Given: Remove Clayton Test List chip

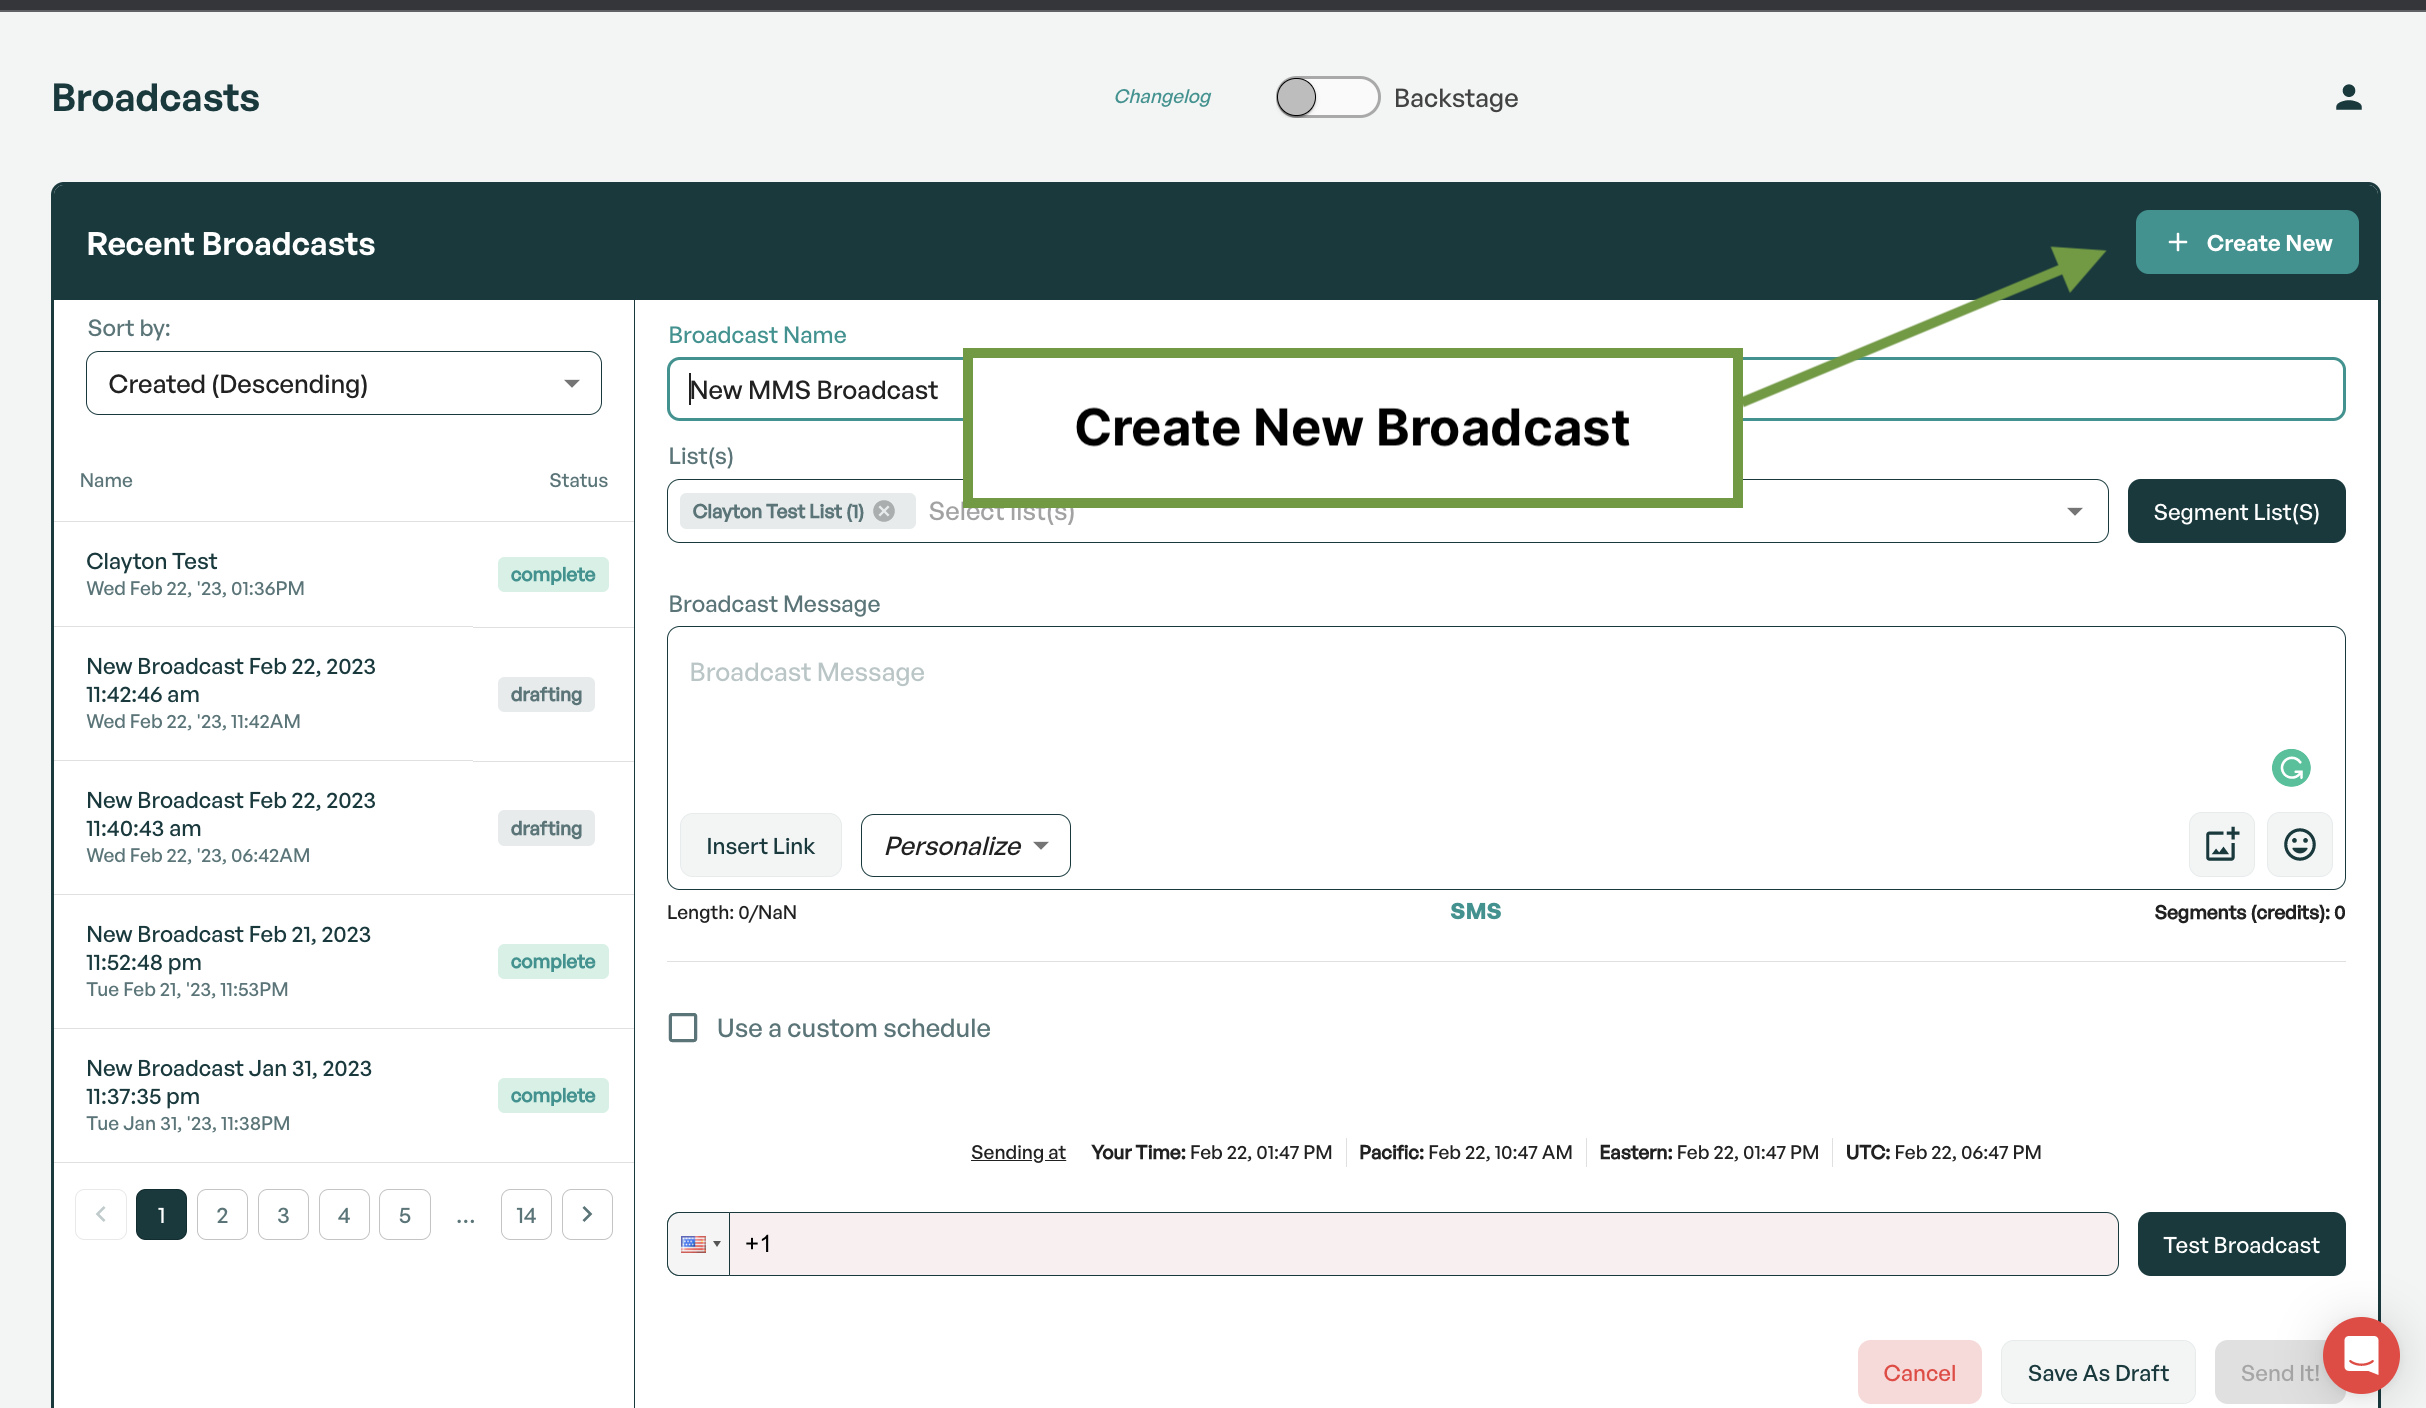Looking at the screenshot, I should tap(884, 511).
